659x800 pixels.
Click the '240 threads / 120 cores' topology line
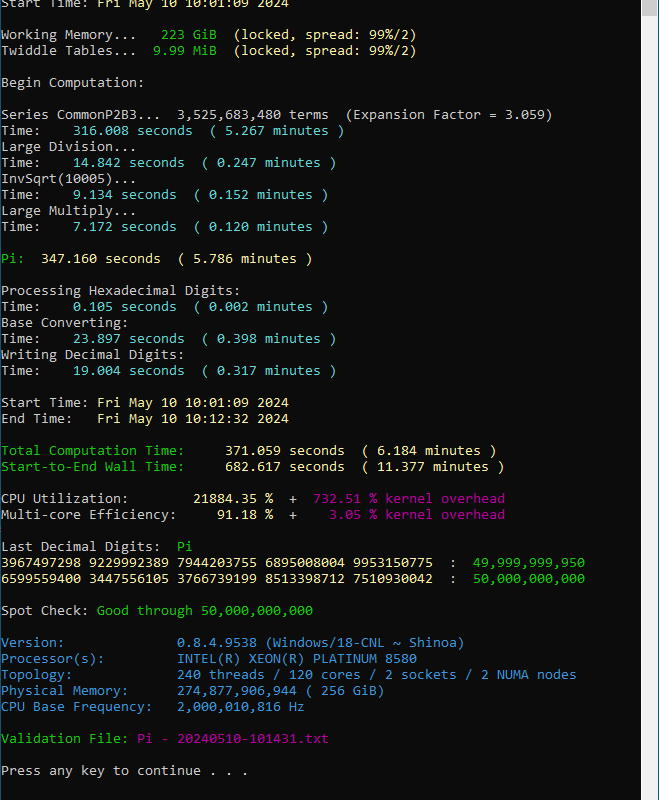tap(376, 675)
